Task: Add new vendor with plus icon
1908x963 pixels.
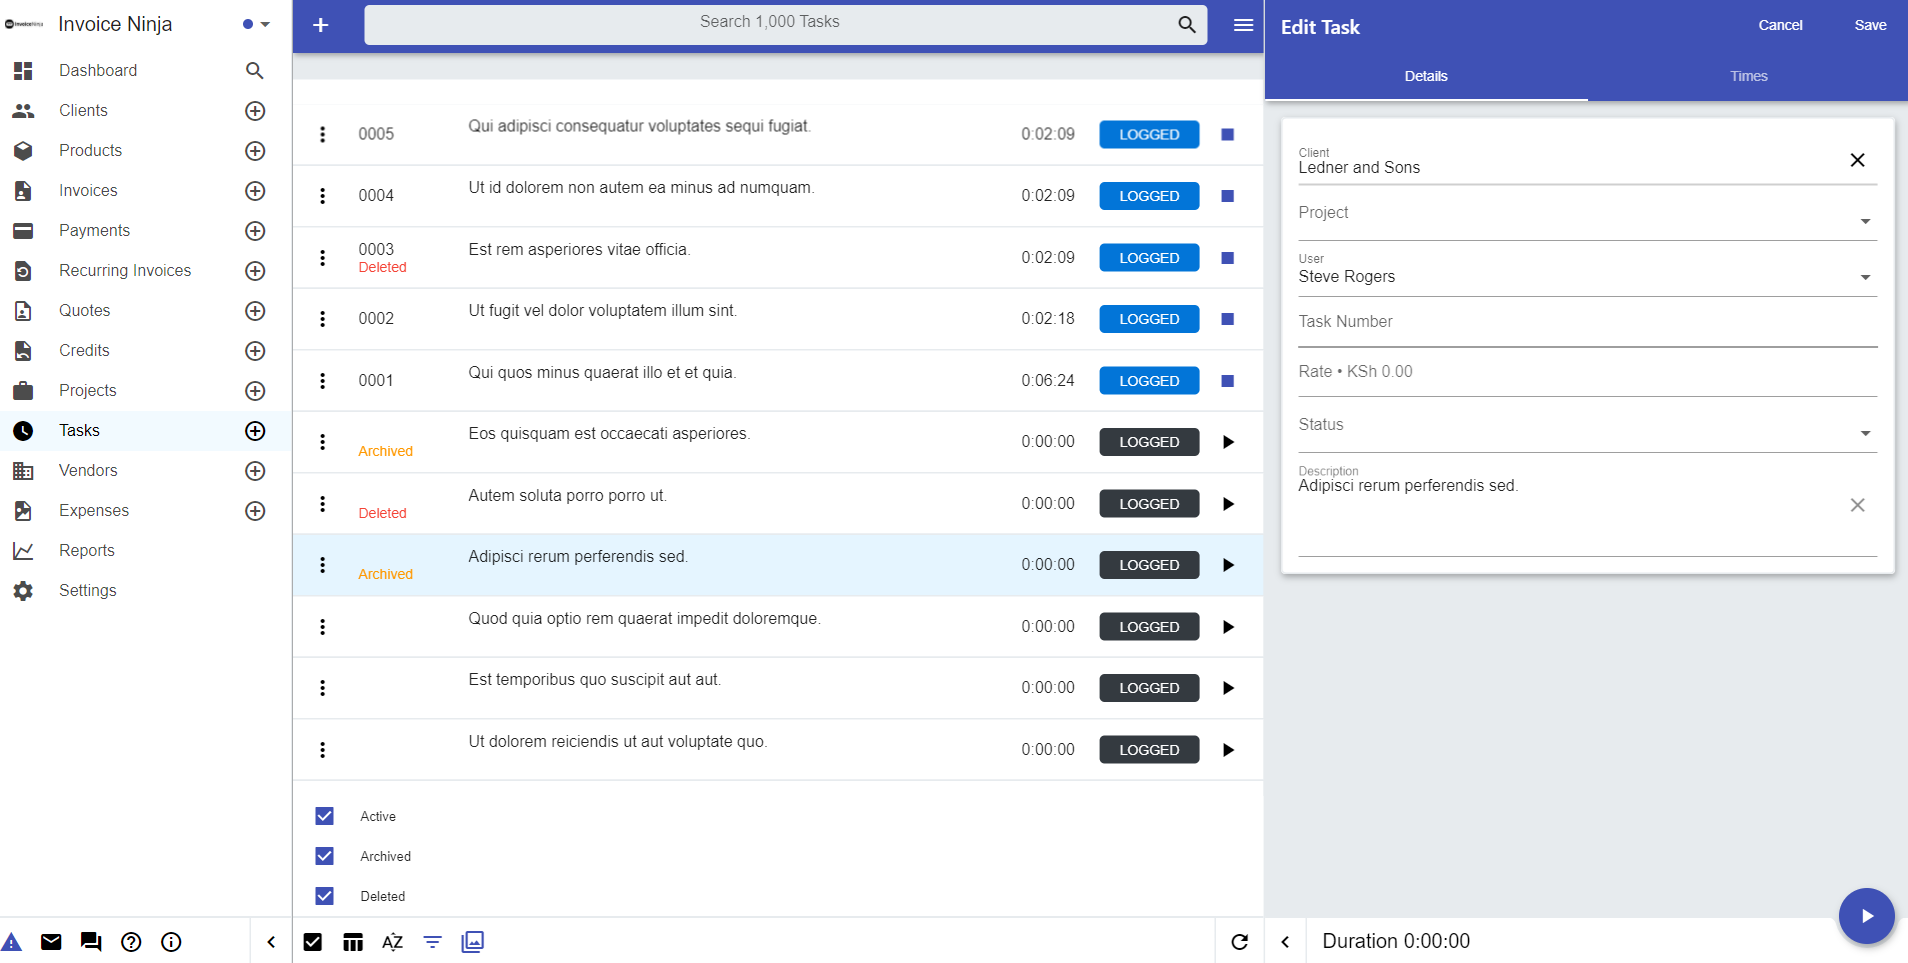Action: 255,471
